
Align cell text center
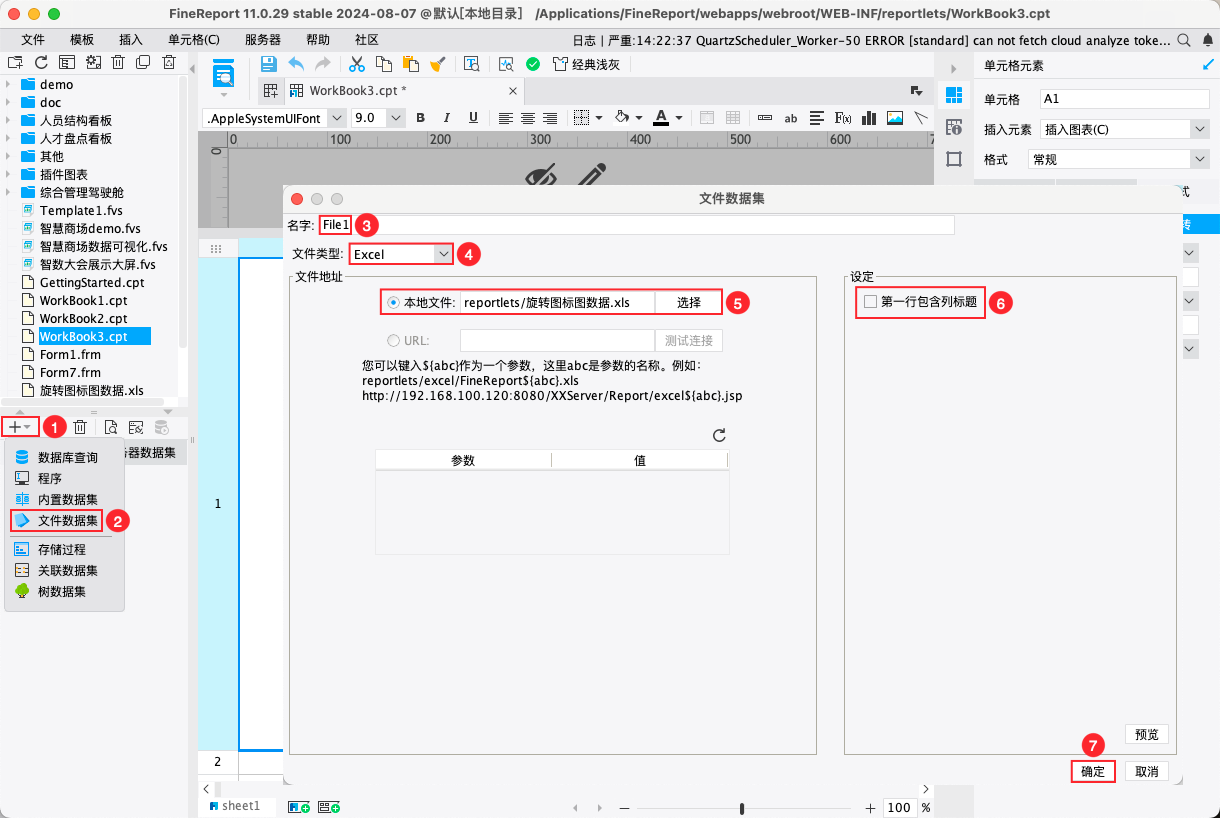pos(527,117)
